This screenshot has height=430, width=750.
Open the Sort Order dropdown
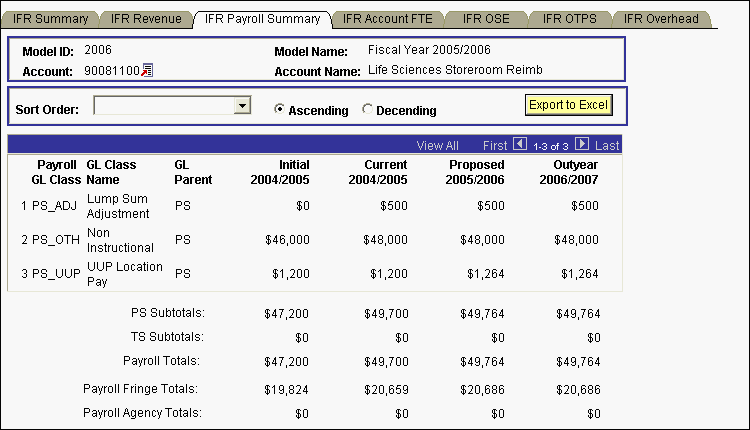[241, 105]
